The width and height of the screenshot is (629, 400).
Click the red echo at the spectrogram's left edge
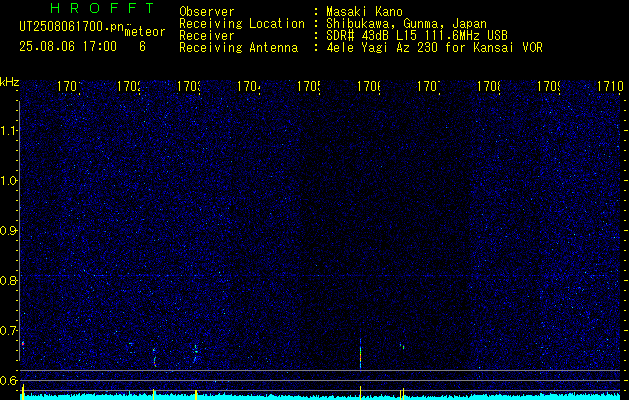tap(23, 344)
